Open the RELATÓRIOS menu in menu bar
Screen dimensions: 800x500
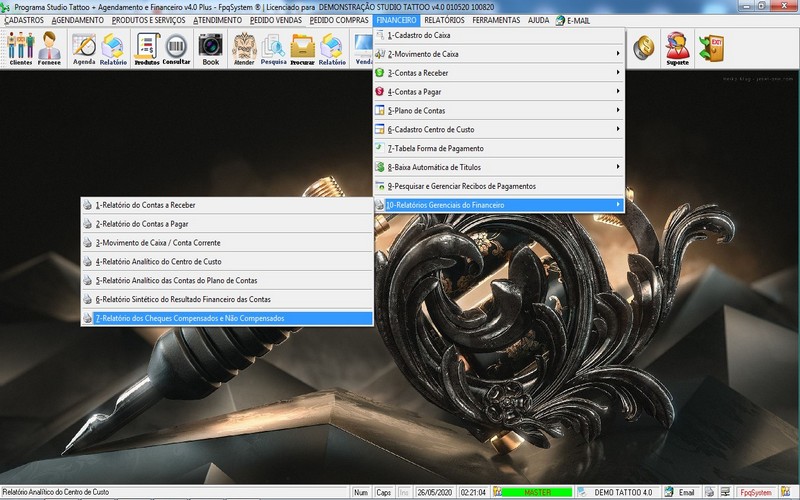pyautogui.click(x=444, y=20)
